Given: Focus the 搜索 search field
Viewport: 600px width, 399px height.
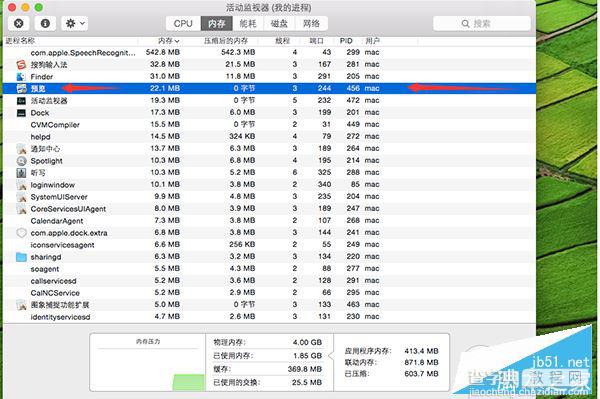Looking at the screenshot, I should pos(482,24).
